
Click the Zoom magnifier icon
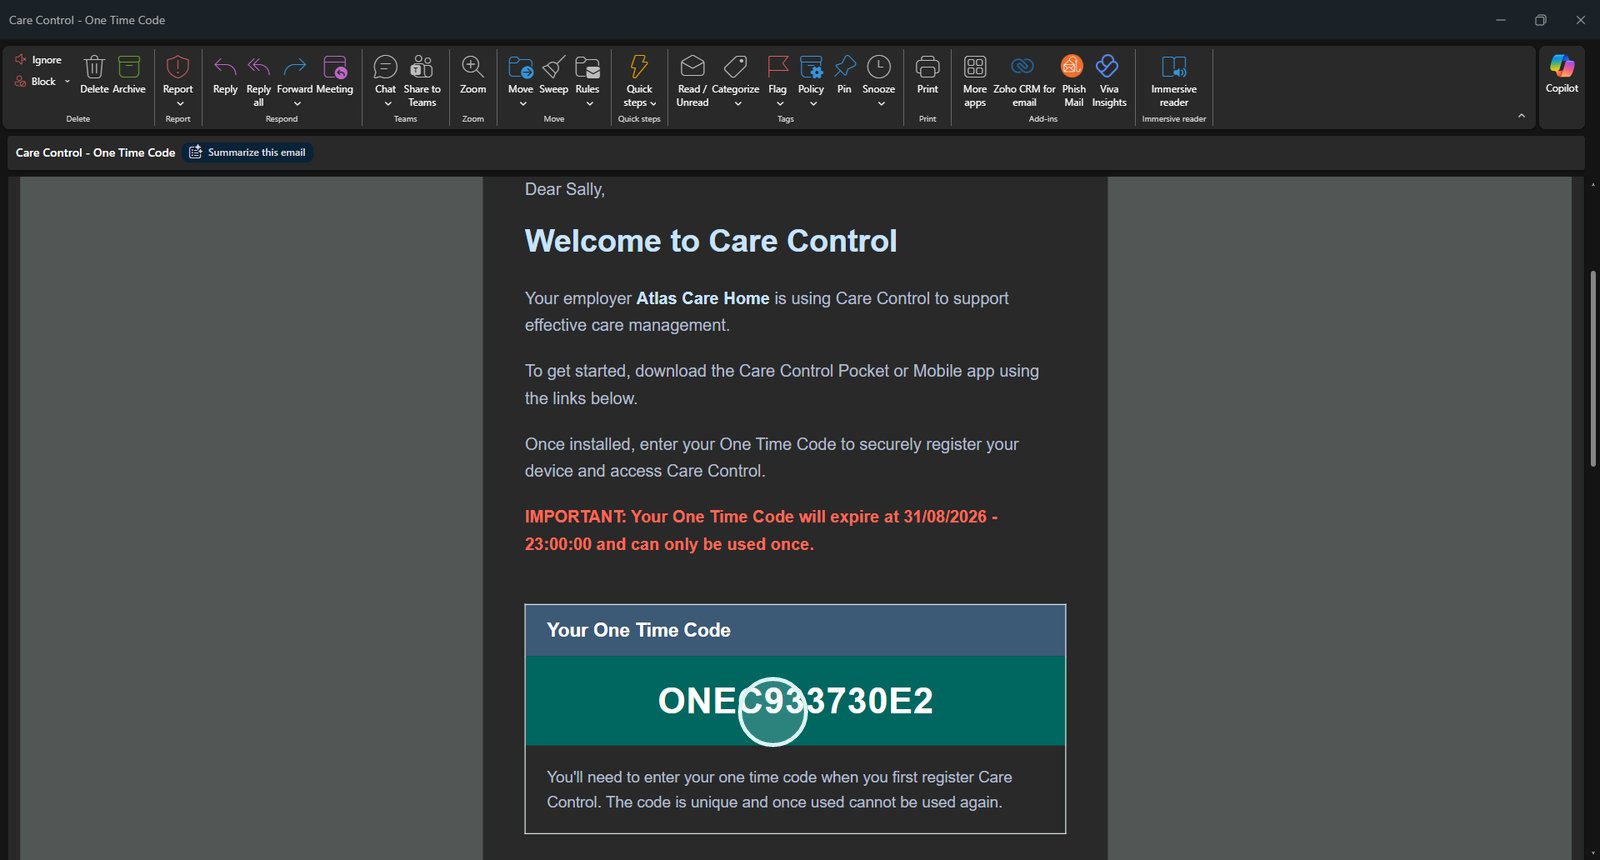(473, 67)
